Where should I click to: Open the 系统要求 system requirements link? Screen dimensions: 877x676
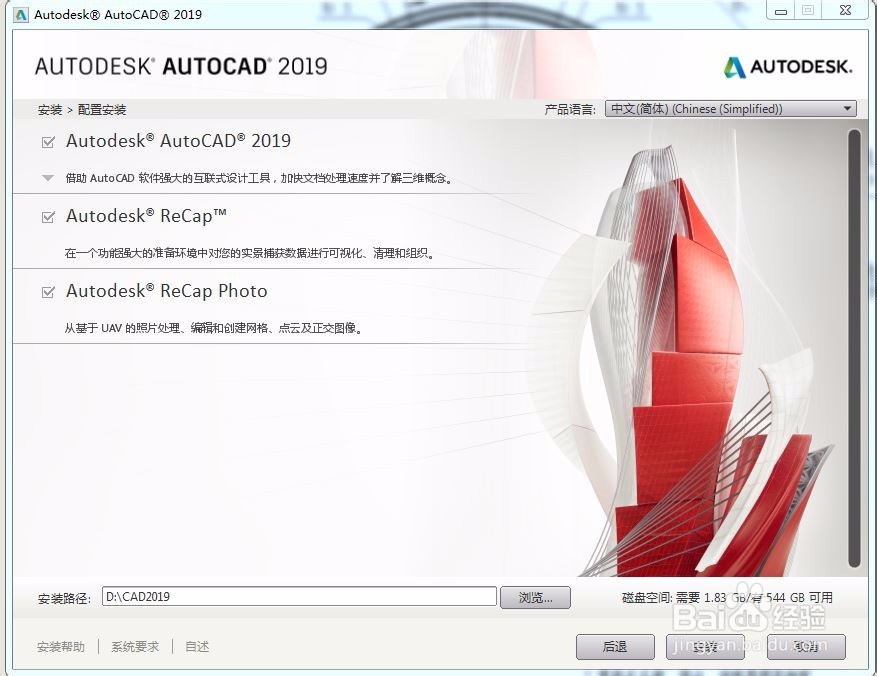coord(135,647)
